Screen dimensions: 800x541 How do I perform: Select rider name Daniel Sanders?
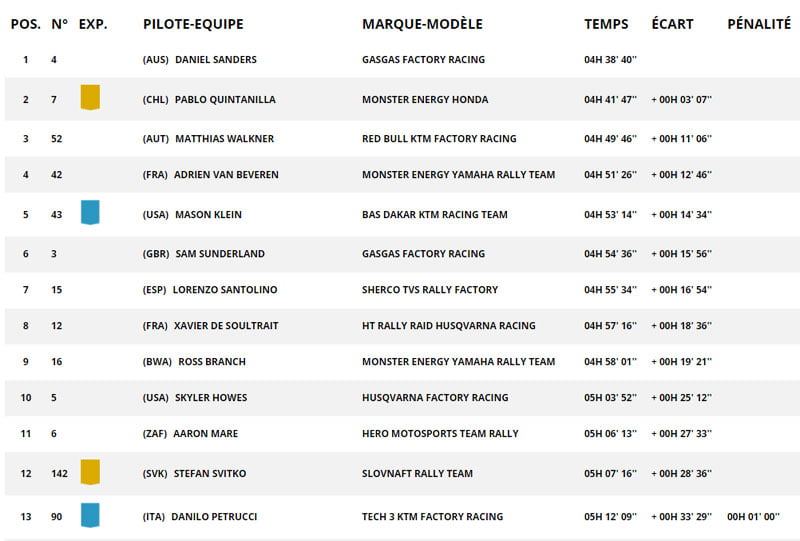(215, 60)
